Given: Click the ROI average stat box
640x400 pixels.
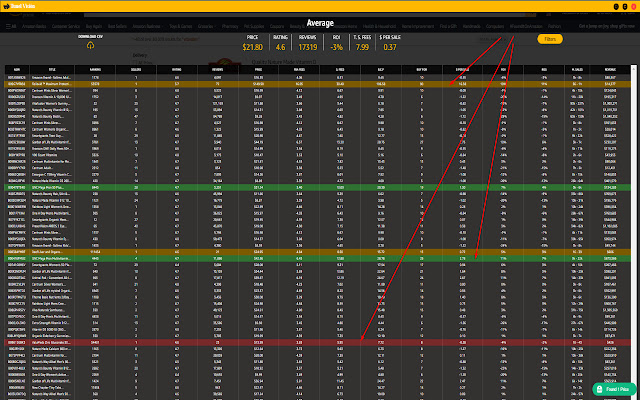Looking at the screenshot, I should [336, 43].
